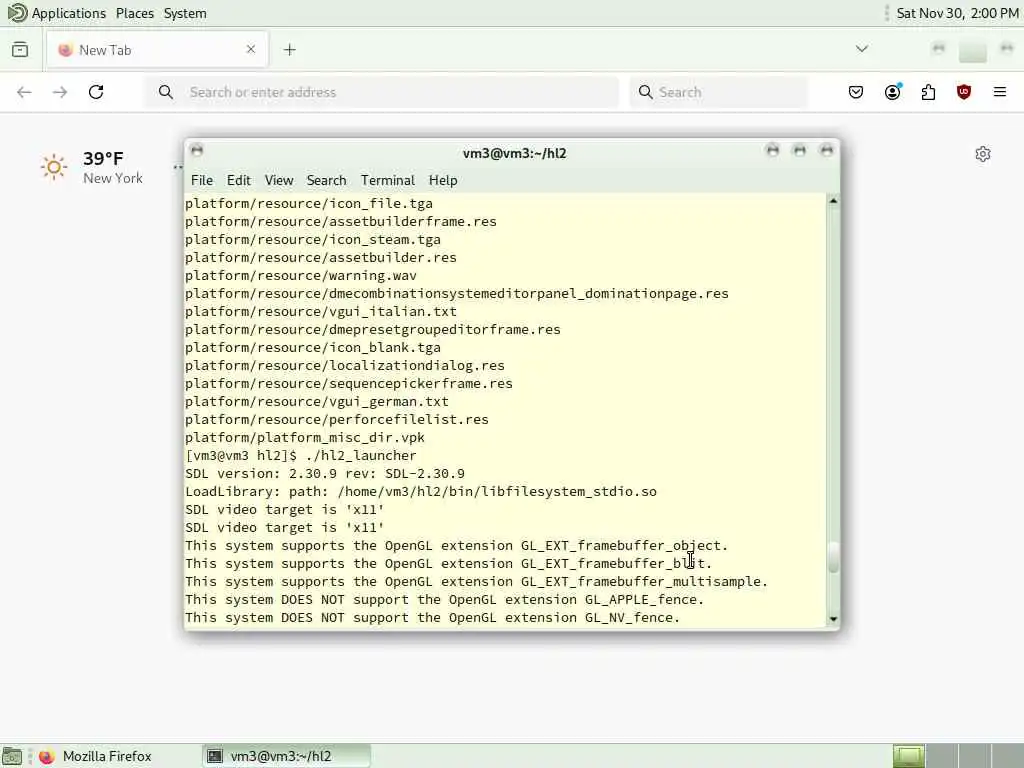Viewport: 1024px width, 768px height.
Task: Open the terminal Edit menu
Action: [x=238, y=180]
